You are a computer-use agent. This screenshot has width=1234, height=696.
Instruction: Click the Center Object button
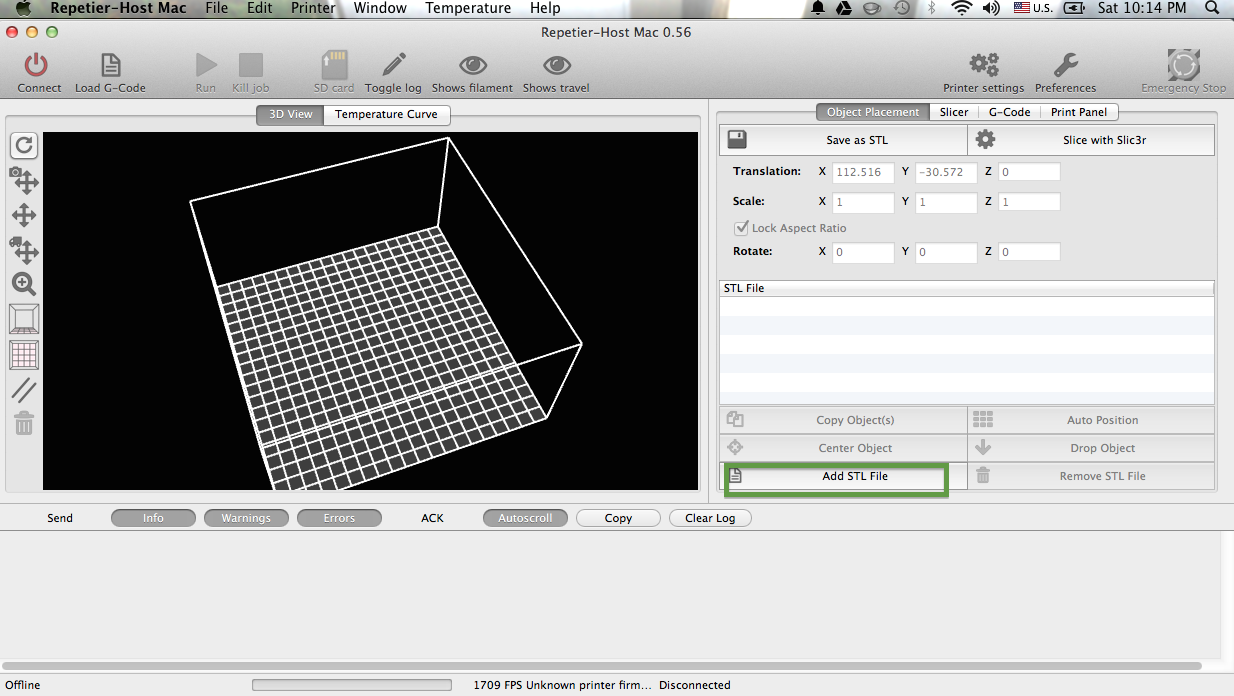843,448
